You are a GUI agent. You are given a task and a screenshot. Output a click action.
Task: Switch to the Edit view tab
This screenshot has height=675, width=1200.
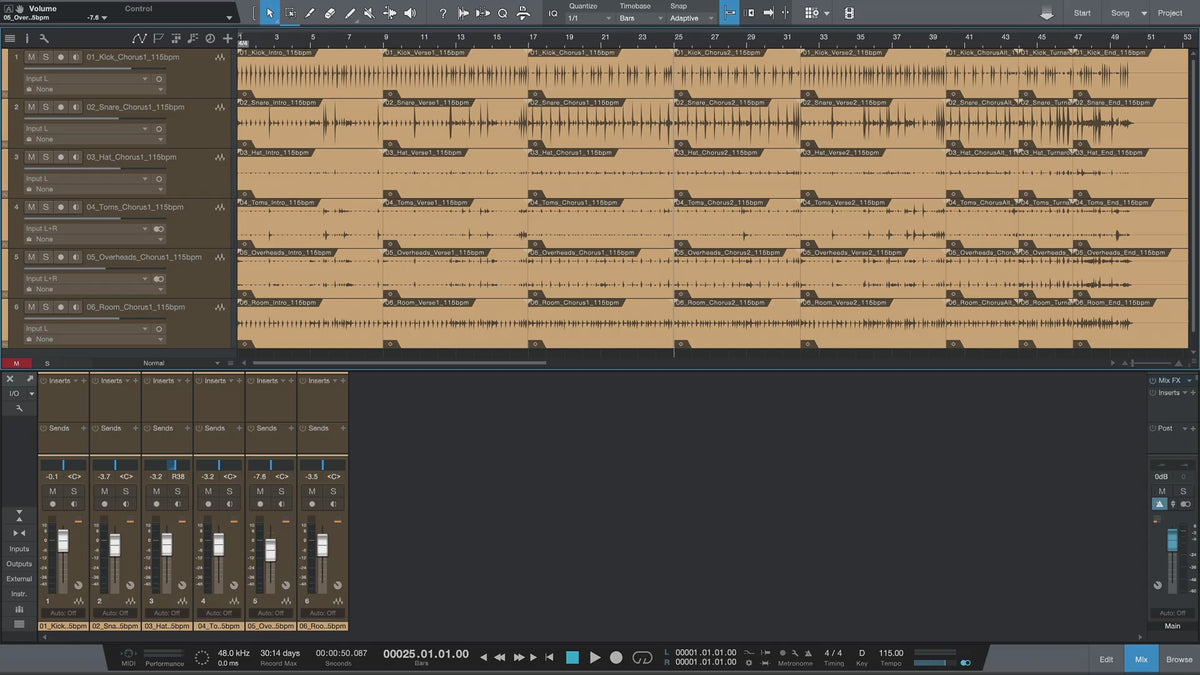(1106, 659)
